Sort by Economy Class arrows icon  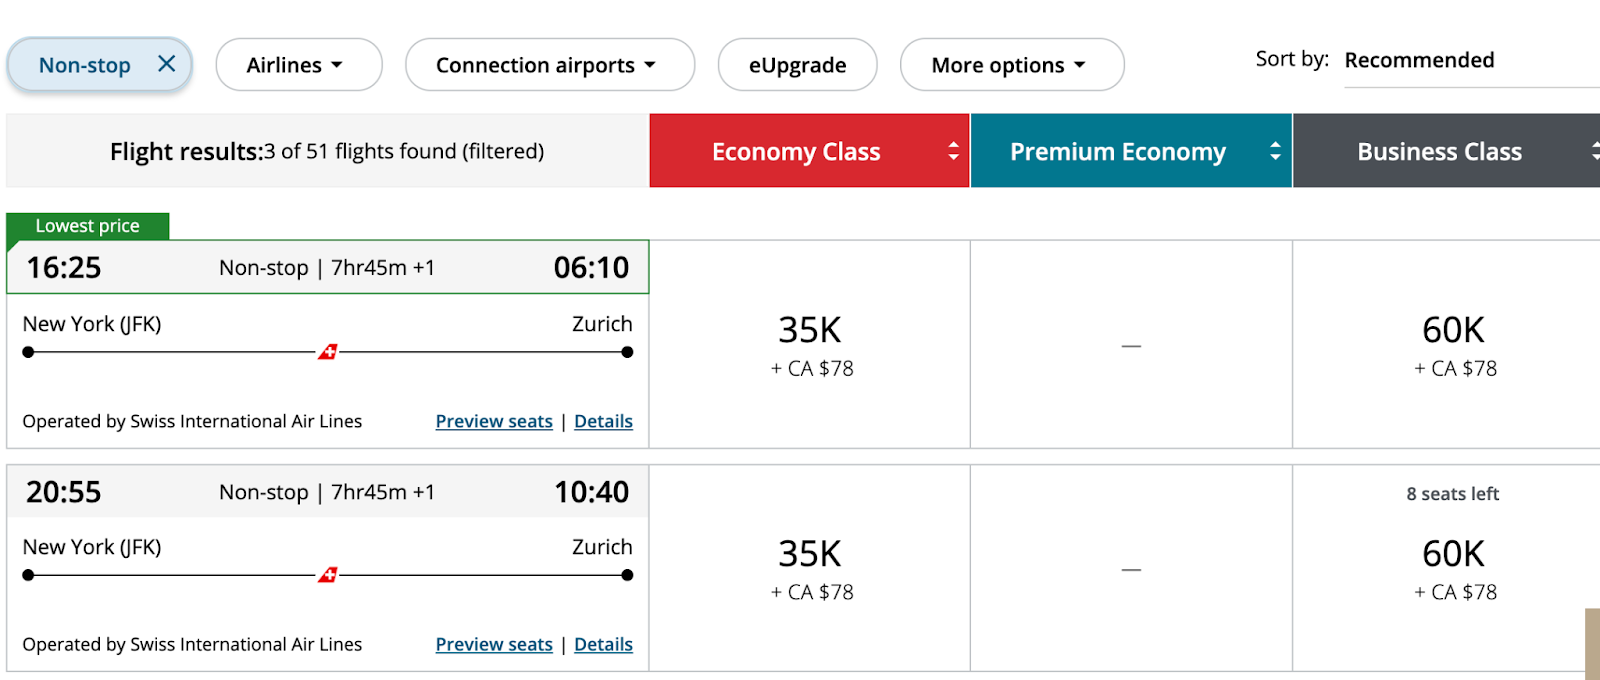(x=953, y=151)
